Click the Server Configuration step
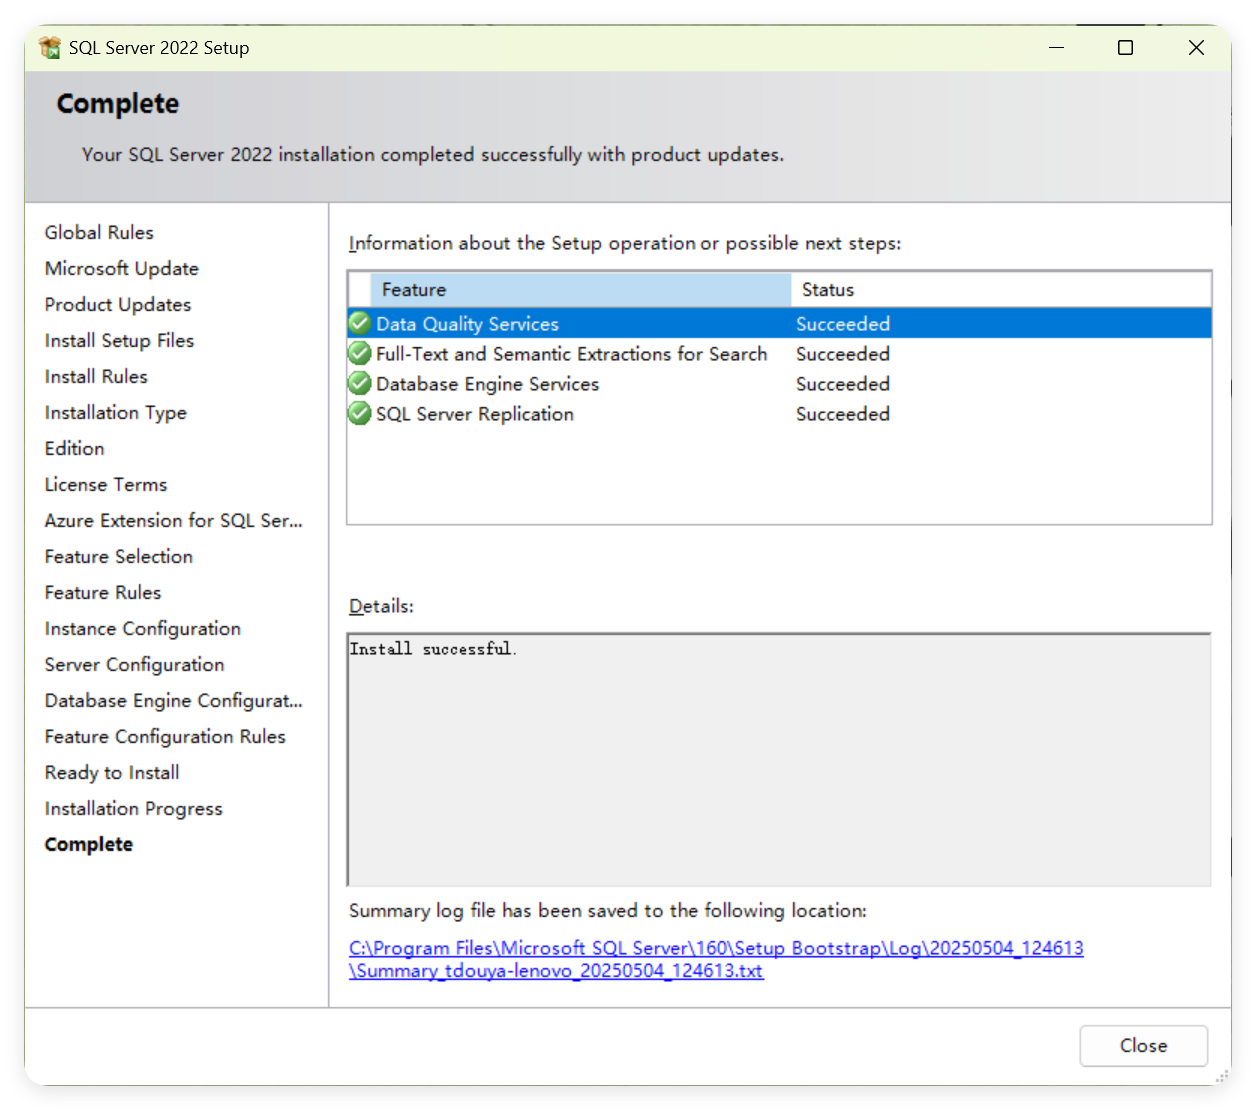Image resolution: width=1256 pixels, height=1110 pixels. (134, 664)
